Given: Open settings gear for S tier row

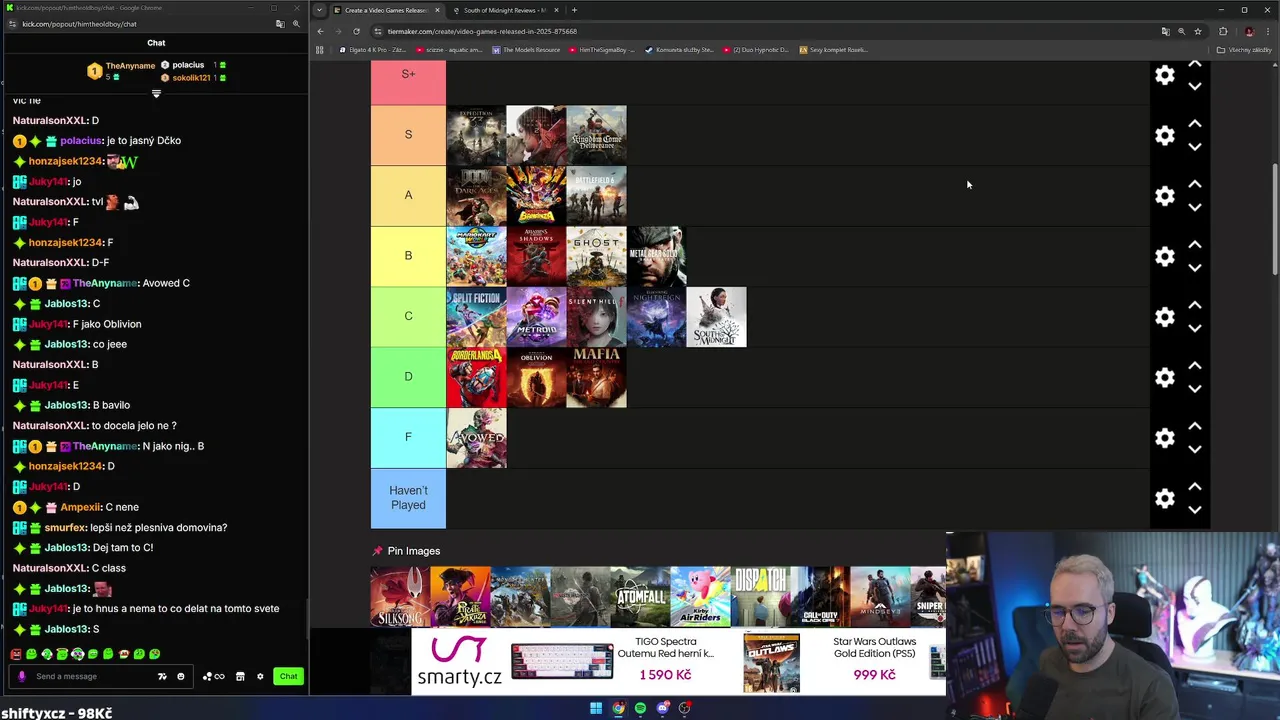Looking at the screenshot, I should click(x=1165, y=135).
